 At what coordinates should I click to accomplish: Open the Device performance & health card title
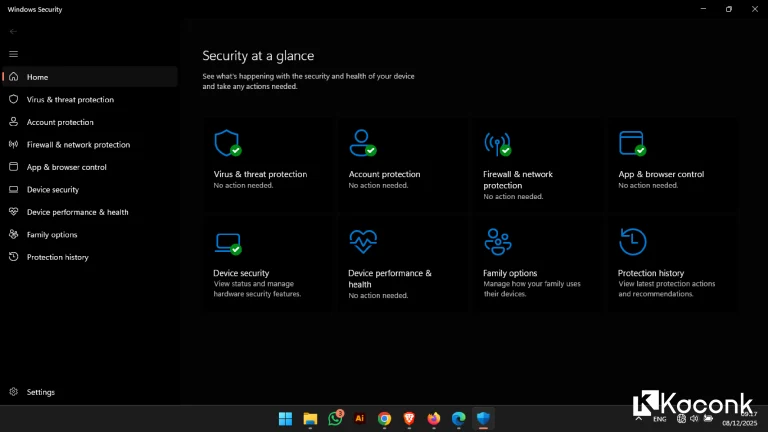click(390, 279)
